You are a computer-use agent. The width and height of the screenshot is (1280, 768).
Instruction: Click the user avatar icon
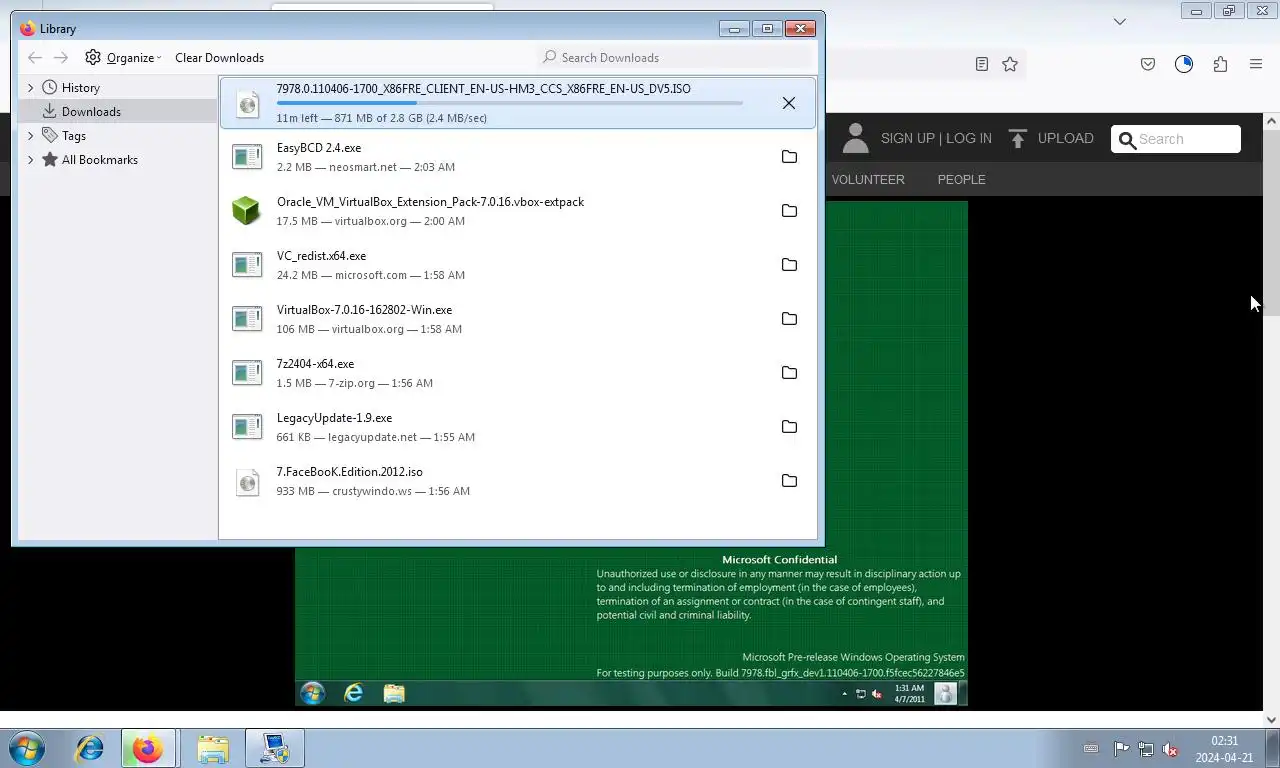click(855, 138)
